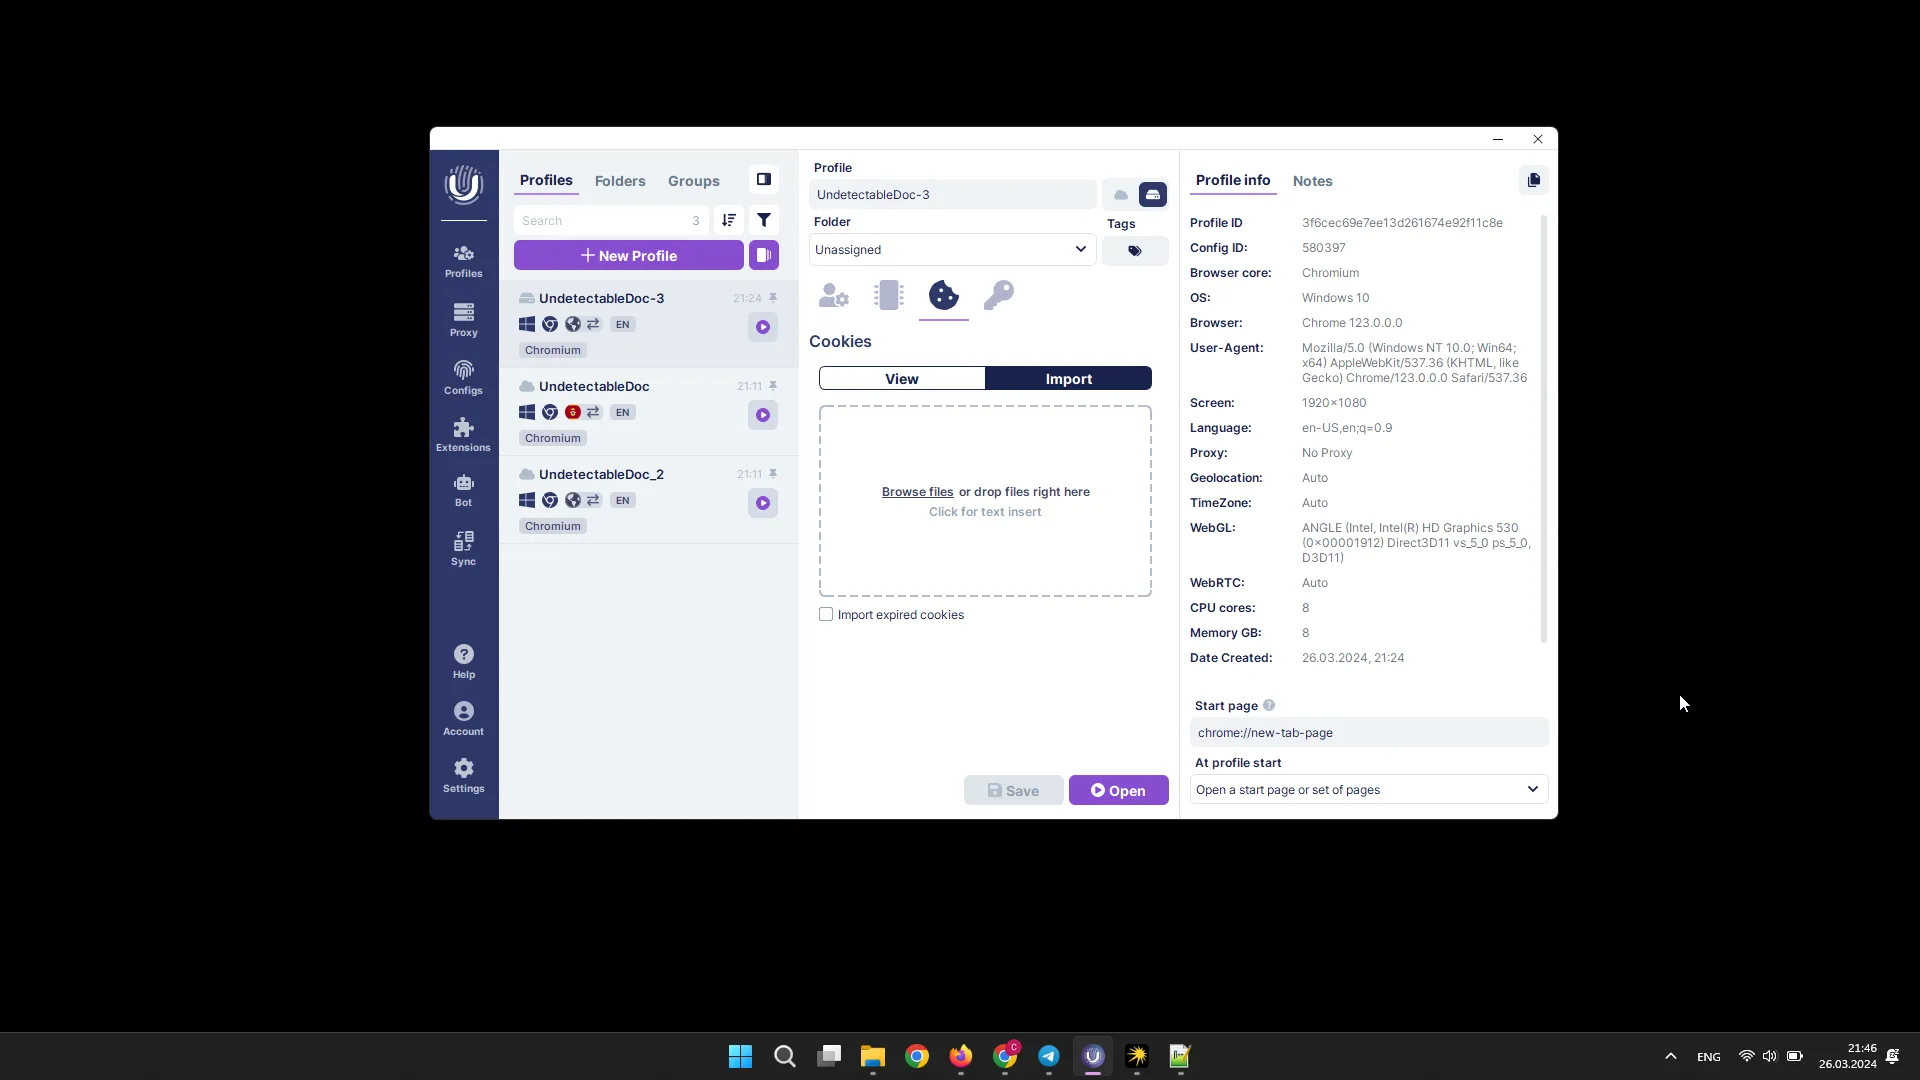The image size is (1920, 1080).
Task: Click the sort profiles icon
Action: click(729, 220)
